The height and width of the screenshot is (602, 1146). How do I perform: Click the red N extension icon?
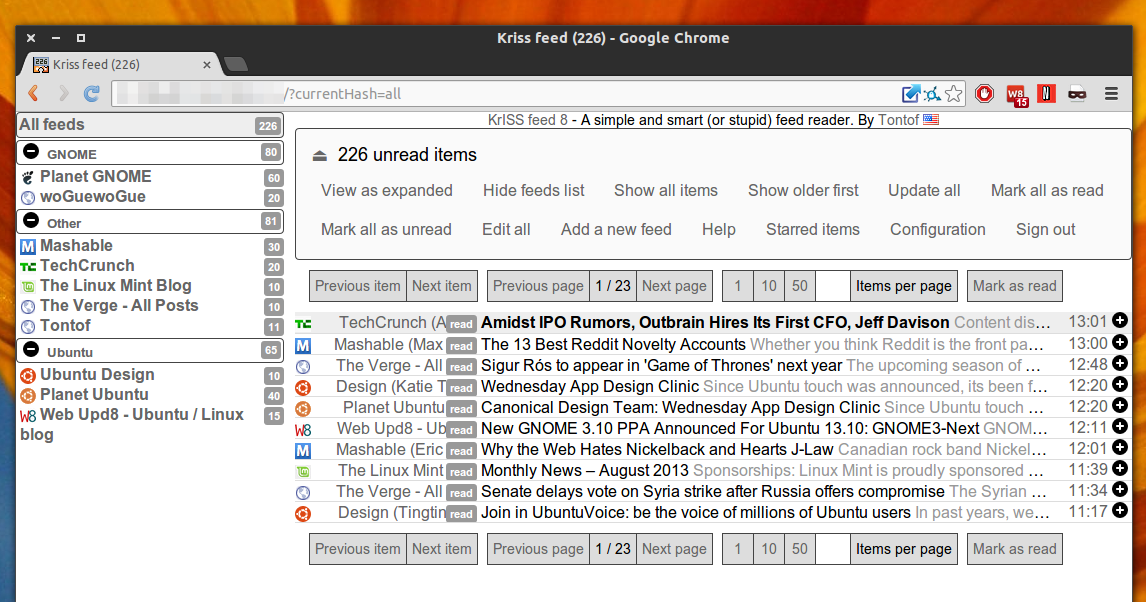click(1046, 94)
